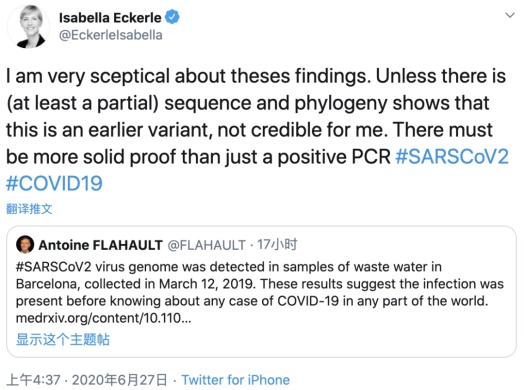
Task: Open the 17小时 timestamp of quoted tweet
Action: 277,245
